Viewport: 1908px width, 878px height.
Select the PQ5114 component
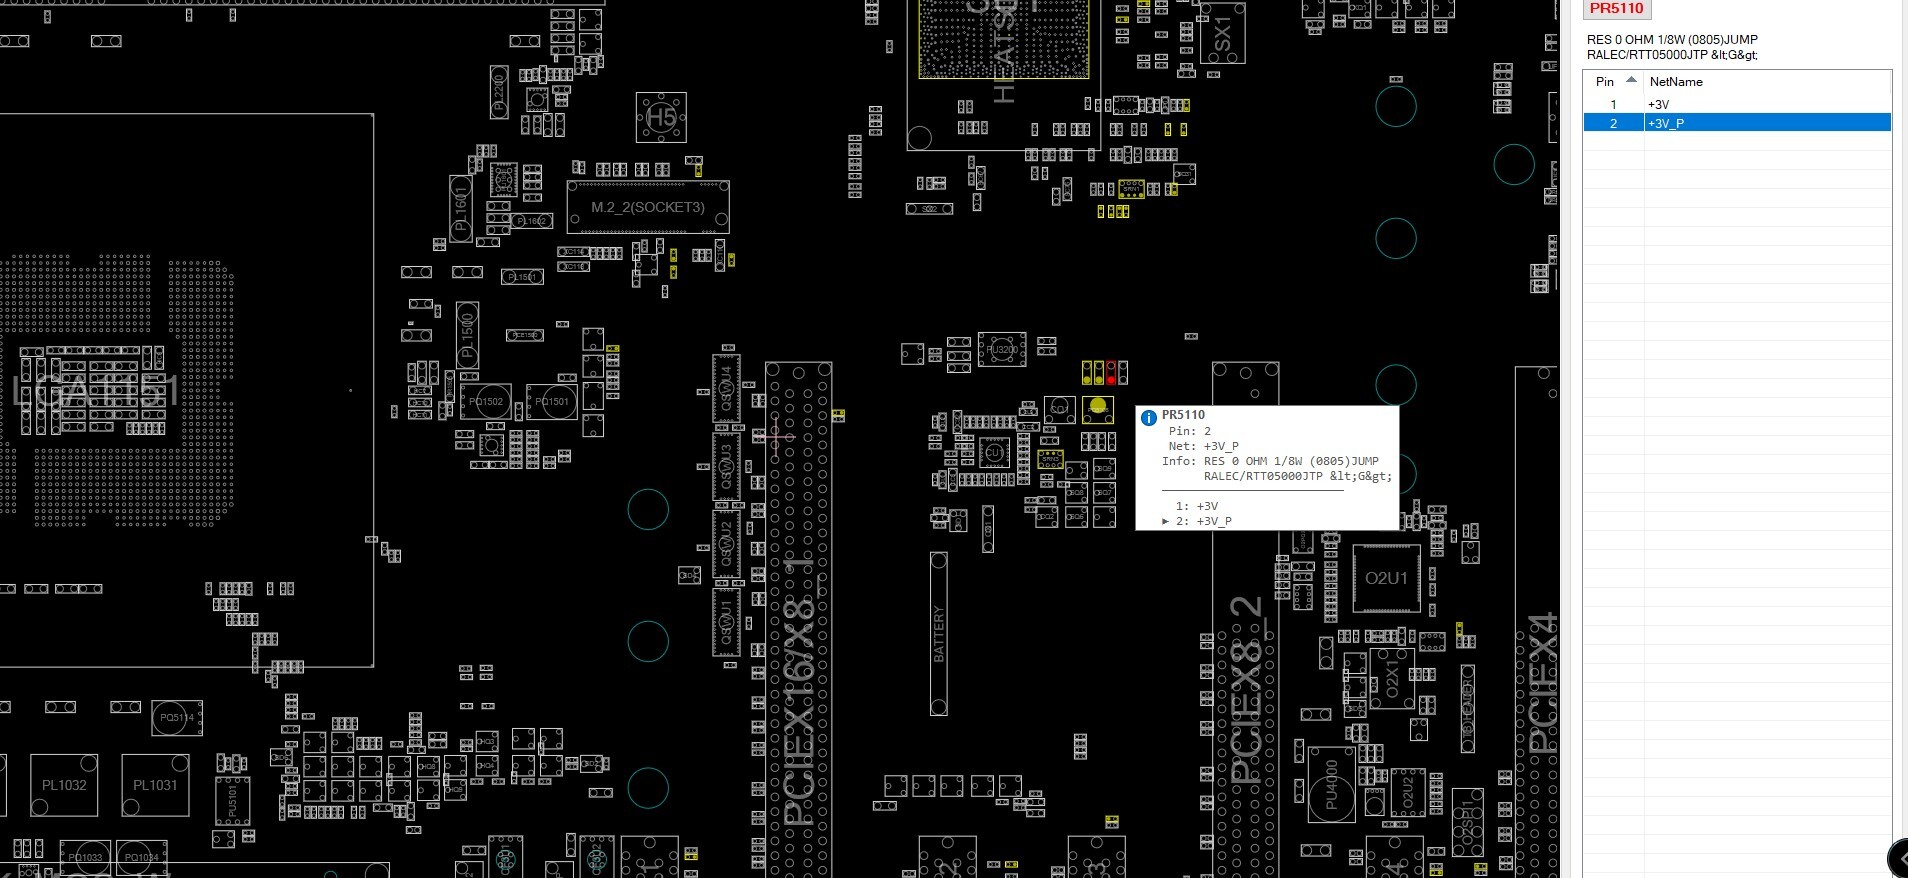click(177, 717)
